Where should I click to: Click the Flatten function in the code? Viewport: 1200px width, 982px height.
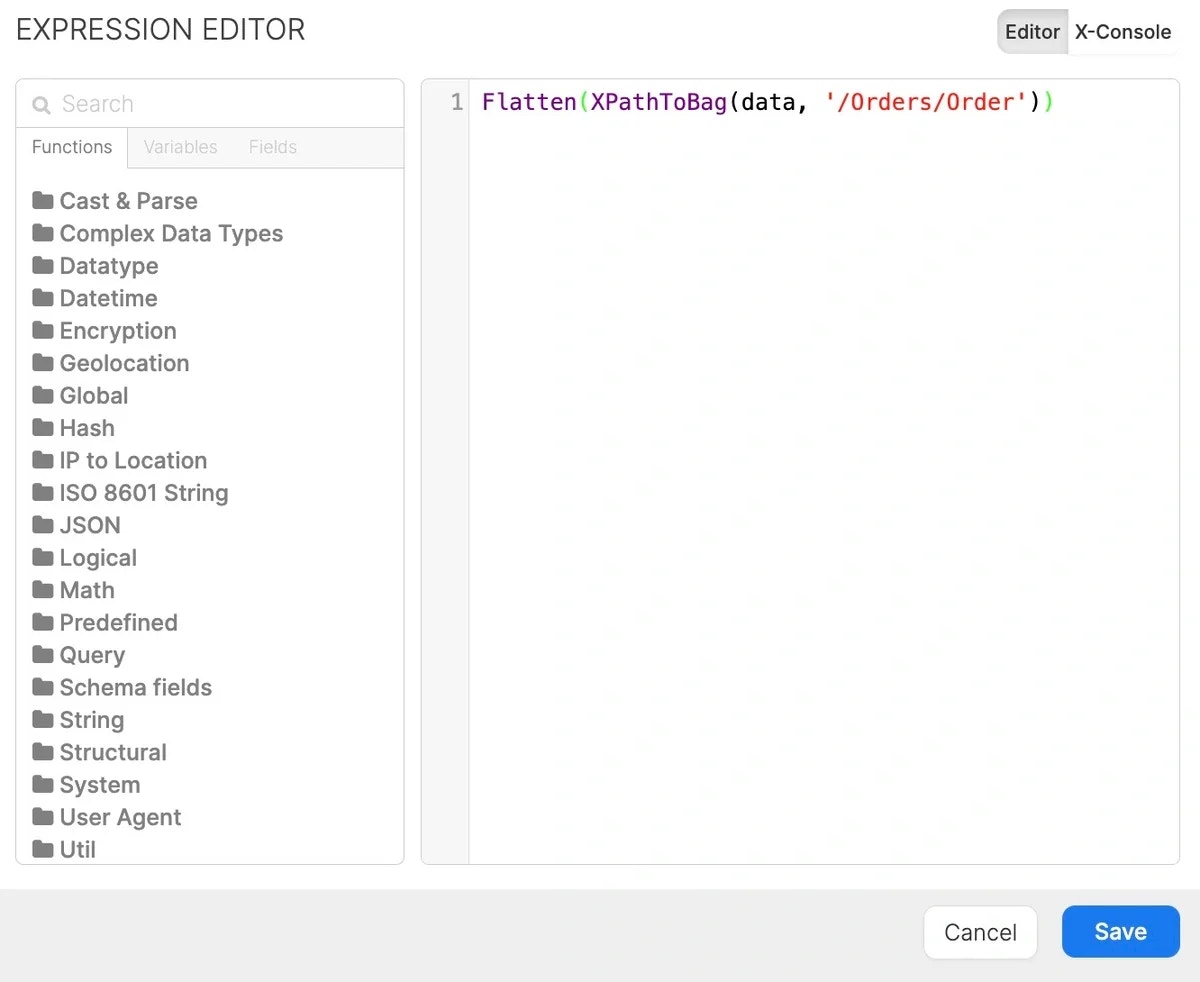529,102
